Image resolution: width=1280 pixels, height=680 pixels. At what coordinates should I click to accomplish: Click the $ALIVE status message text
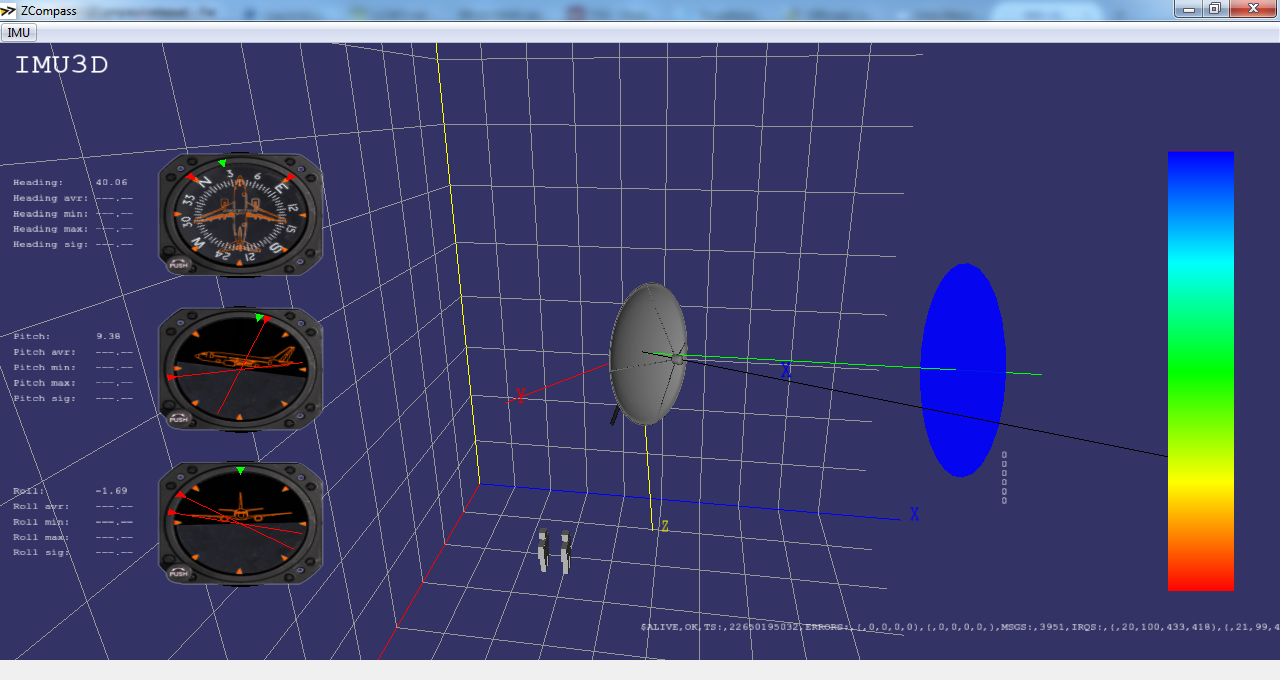click(960, 627)
